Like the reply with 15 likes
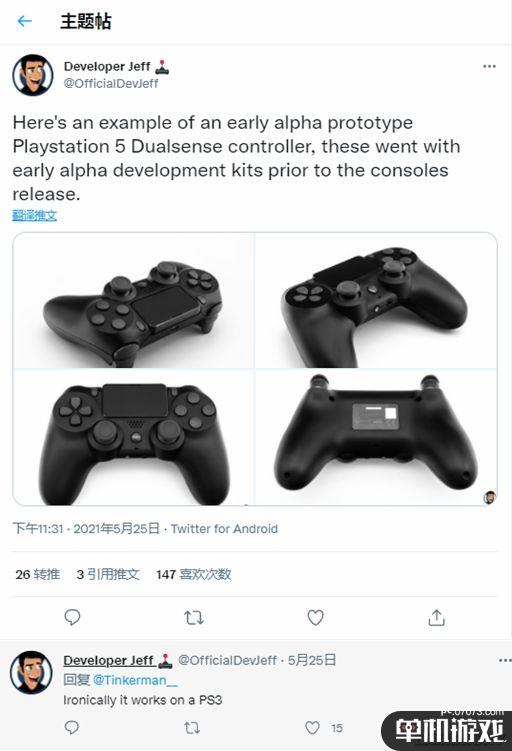512x751 pixels. coord(312,728)
